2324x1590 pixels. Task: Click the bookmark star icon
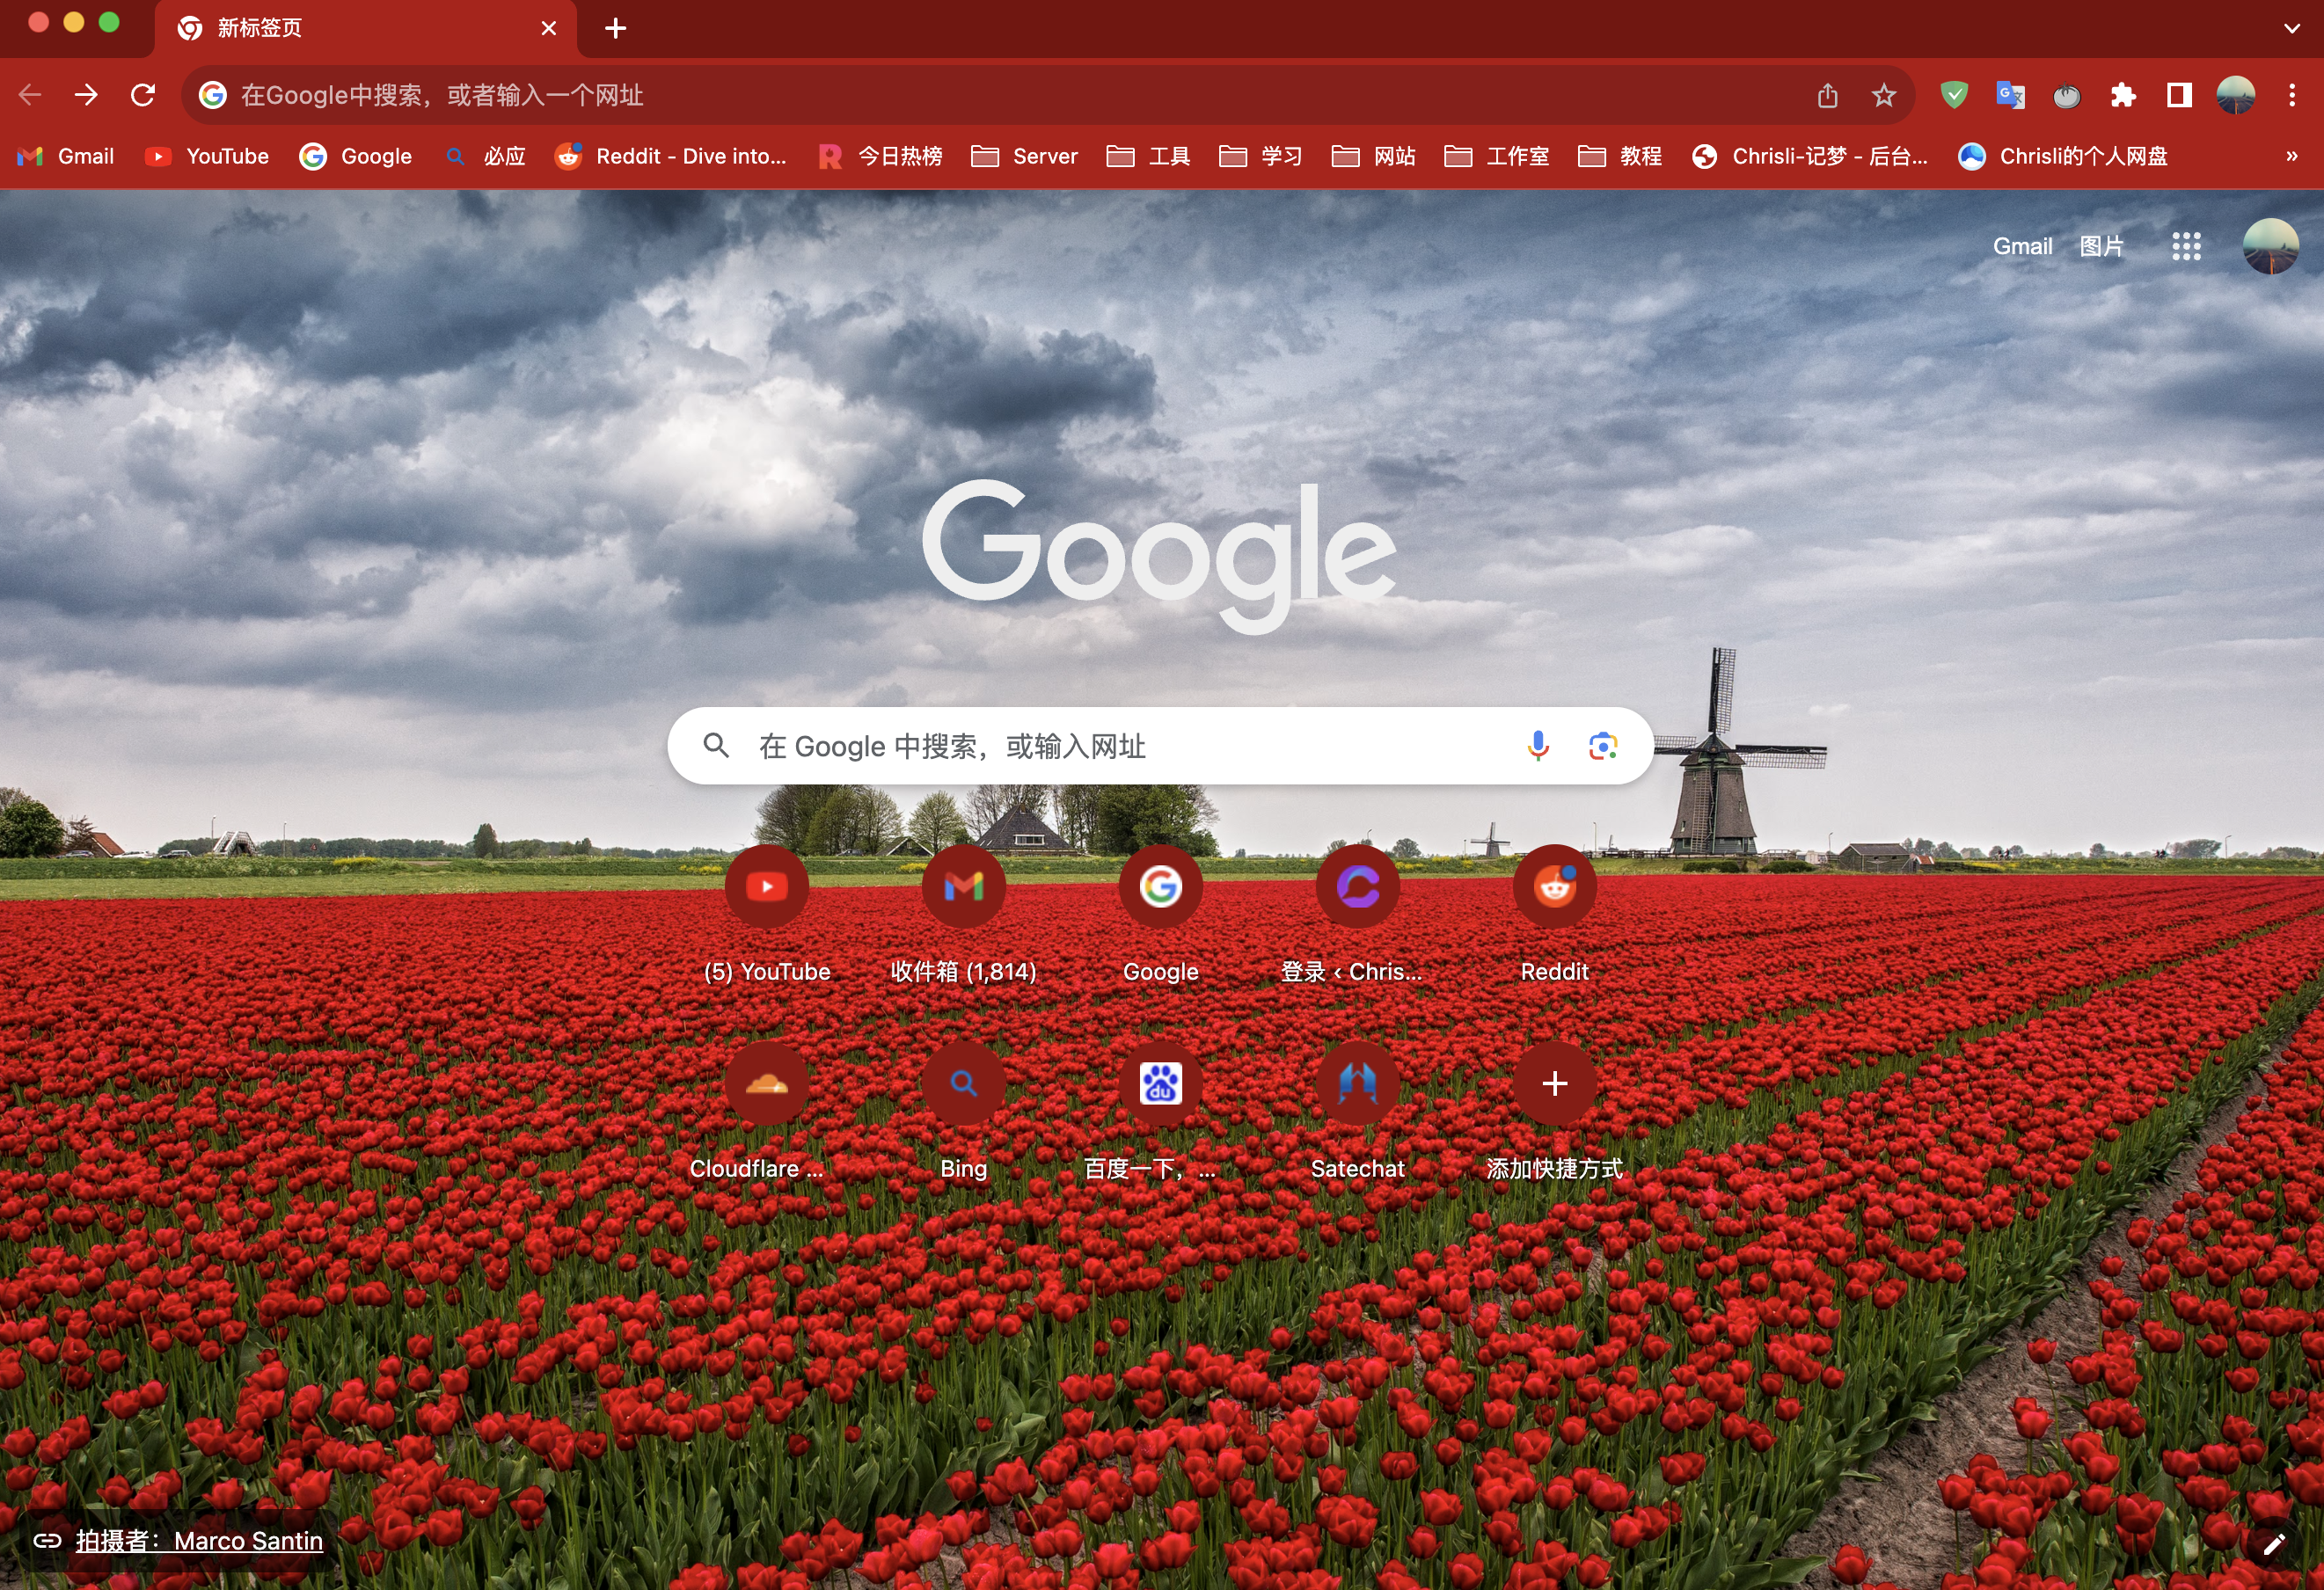click(1883, 95)
